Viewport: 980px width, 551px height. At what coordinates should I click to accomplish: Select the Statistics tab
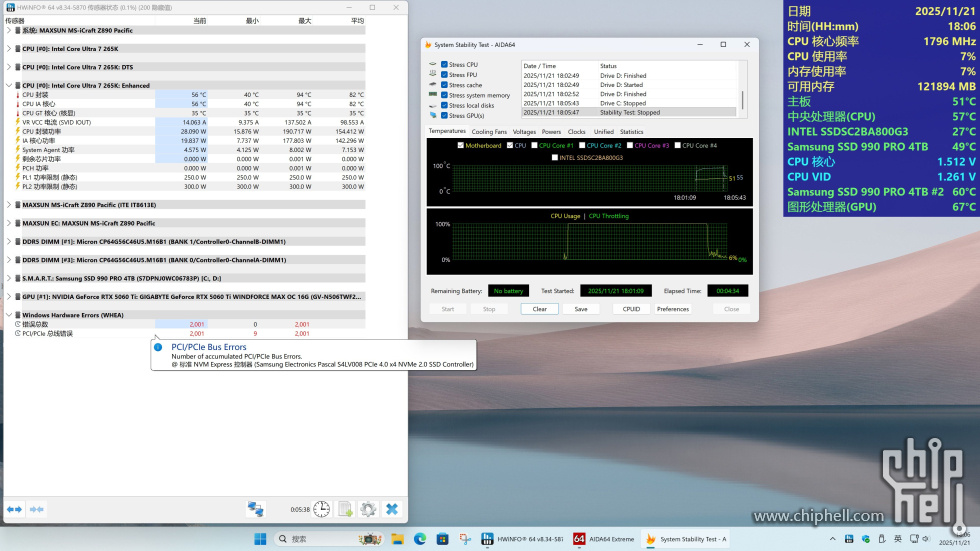click(631, 132)
